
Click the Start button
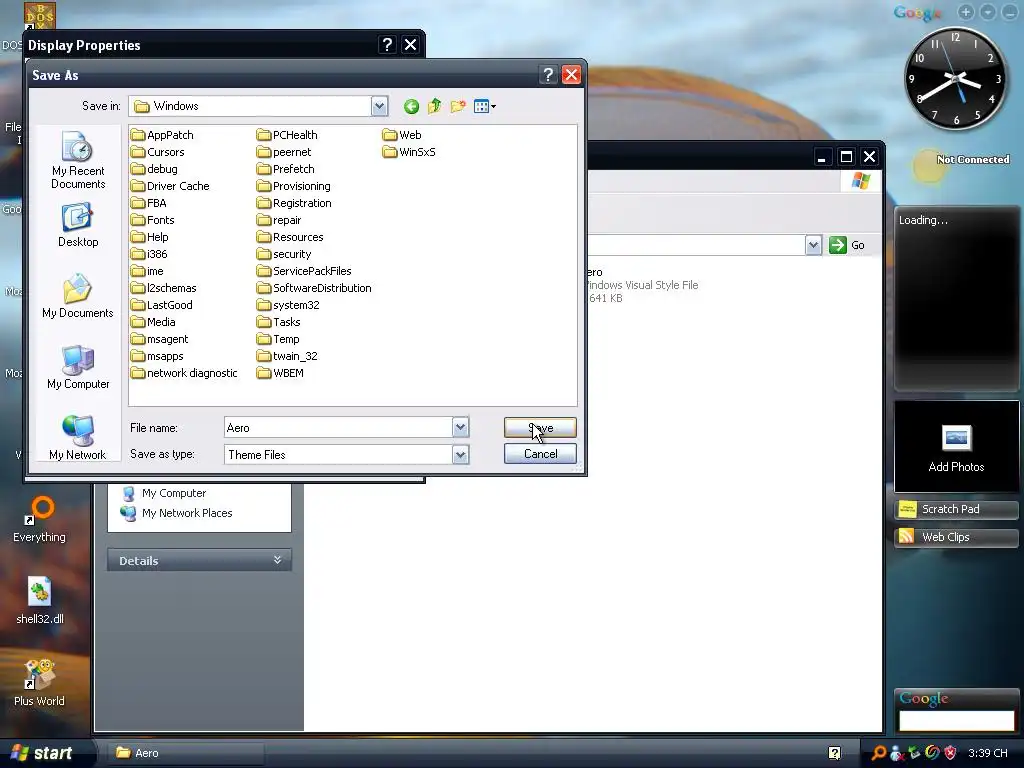click(42, 753)
